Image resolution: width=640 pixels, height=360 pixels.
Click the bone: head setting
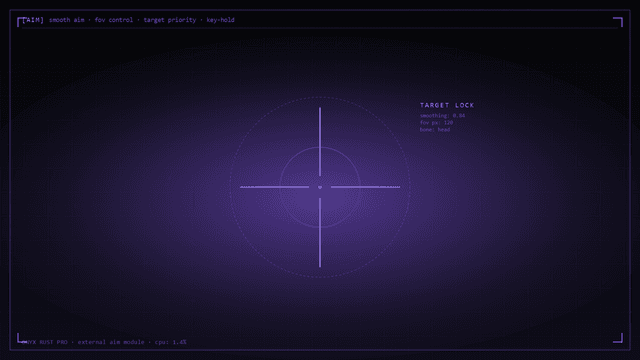[x=435, y=129]
